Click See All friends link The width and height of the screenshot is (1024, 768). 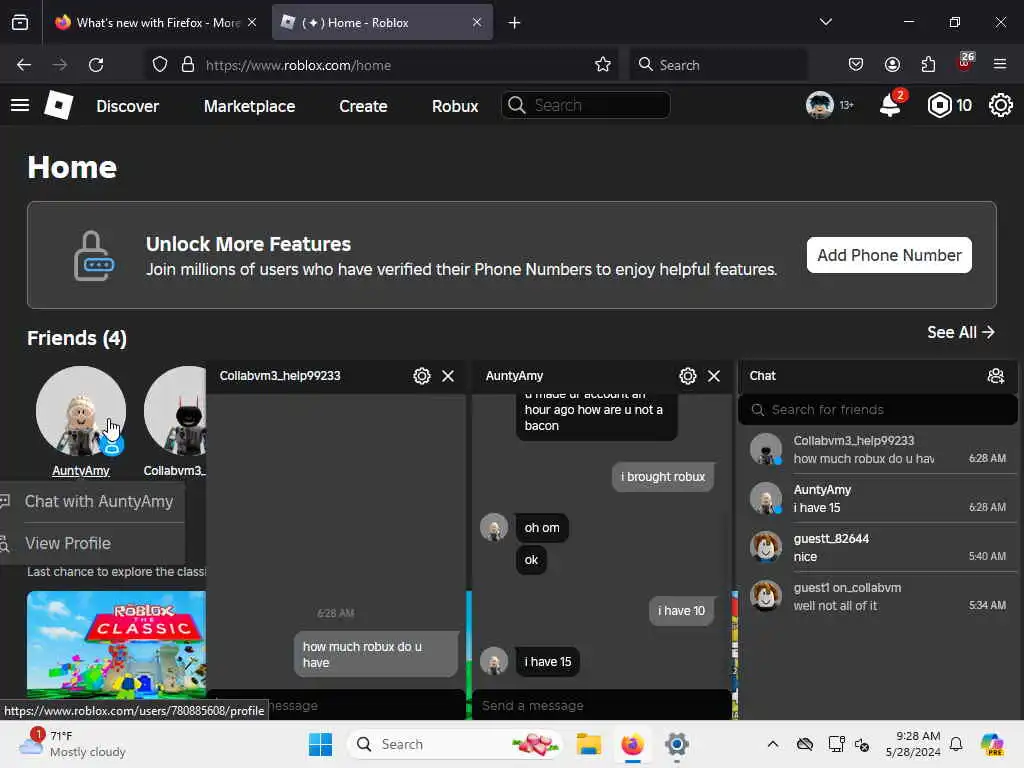pos(961,332)
